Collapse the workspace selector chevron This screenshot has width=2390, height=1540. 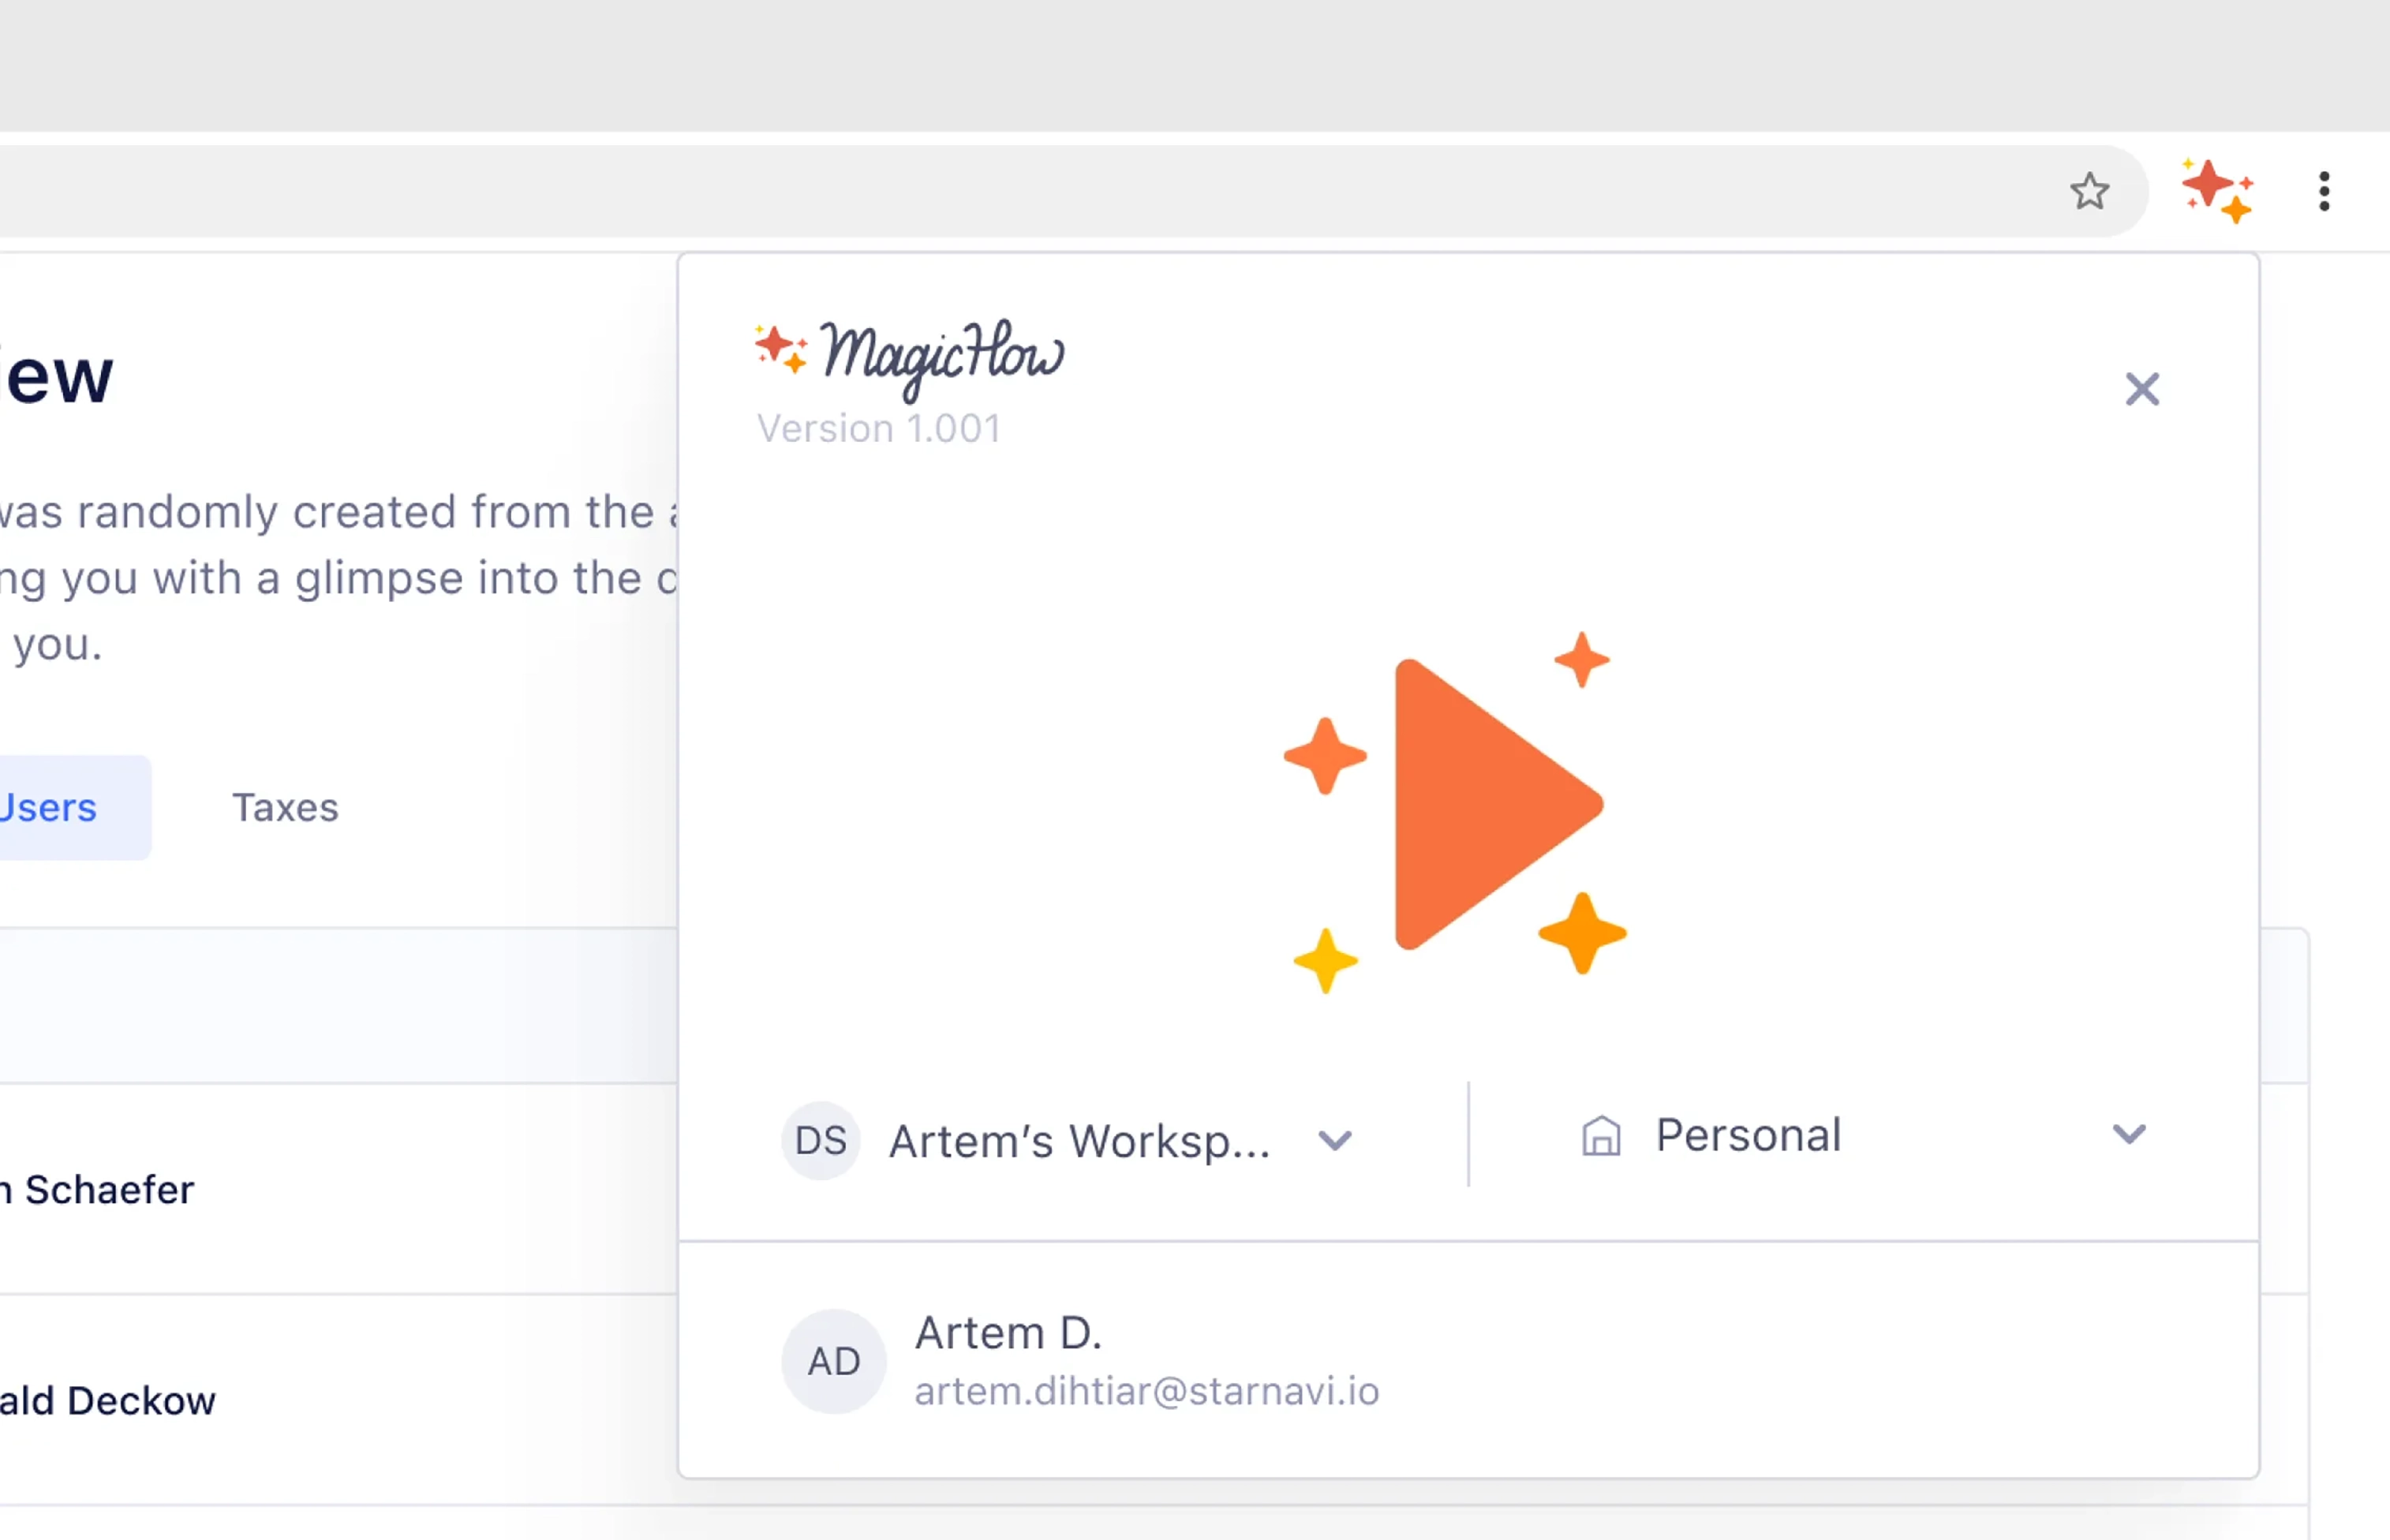(1335, 1140)
